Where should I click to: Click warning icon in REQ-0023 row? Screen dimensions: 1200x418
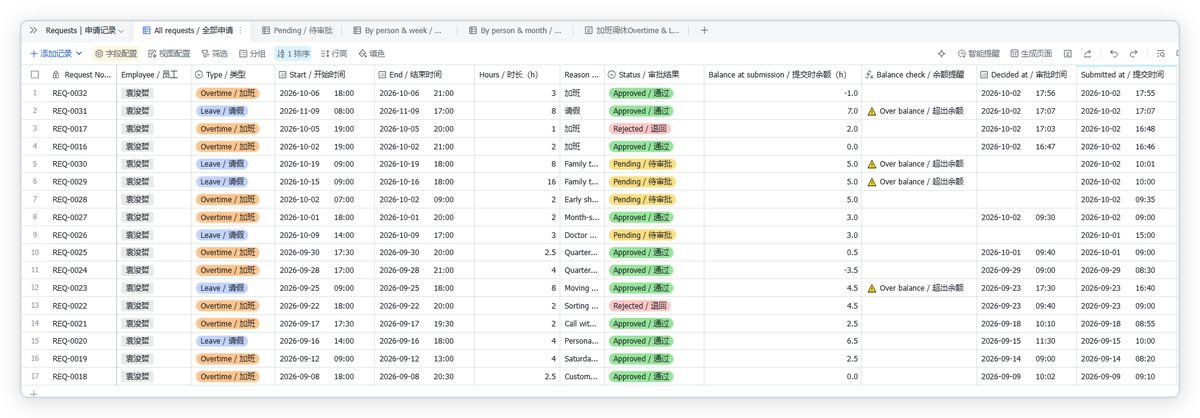pyautogui.click(x=871, y=288)
